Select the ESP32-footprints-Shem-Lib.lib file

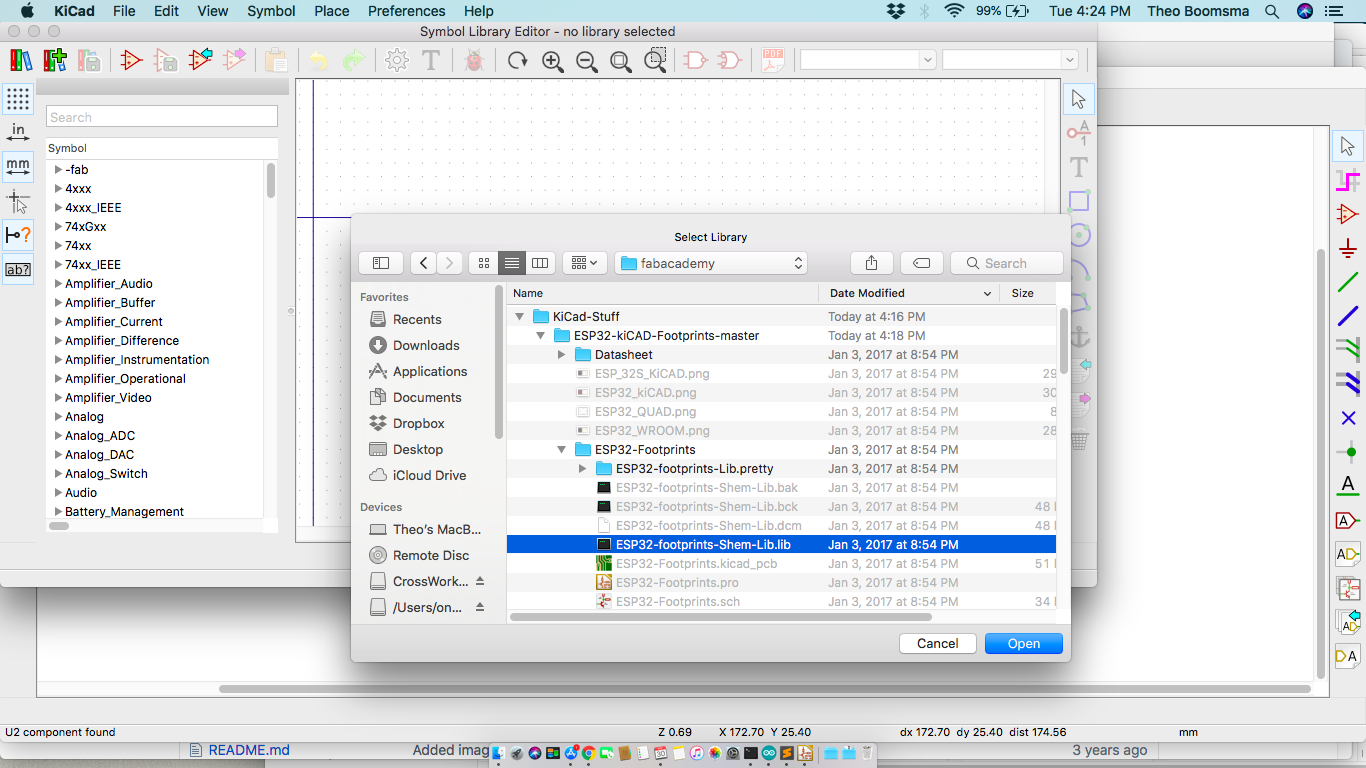point(781,545)
